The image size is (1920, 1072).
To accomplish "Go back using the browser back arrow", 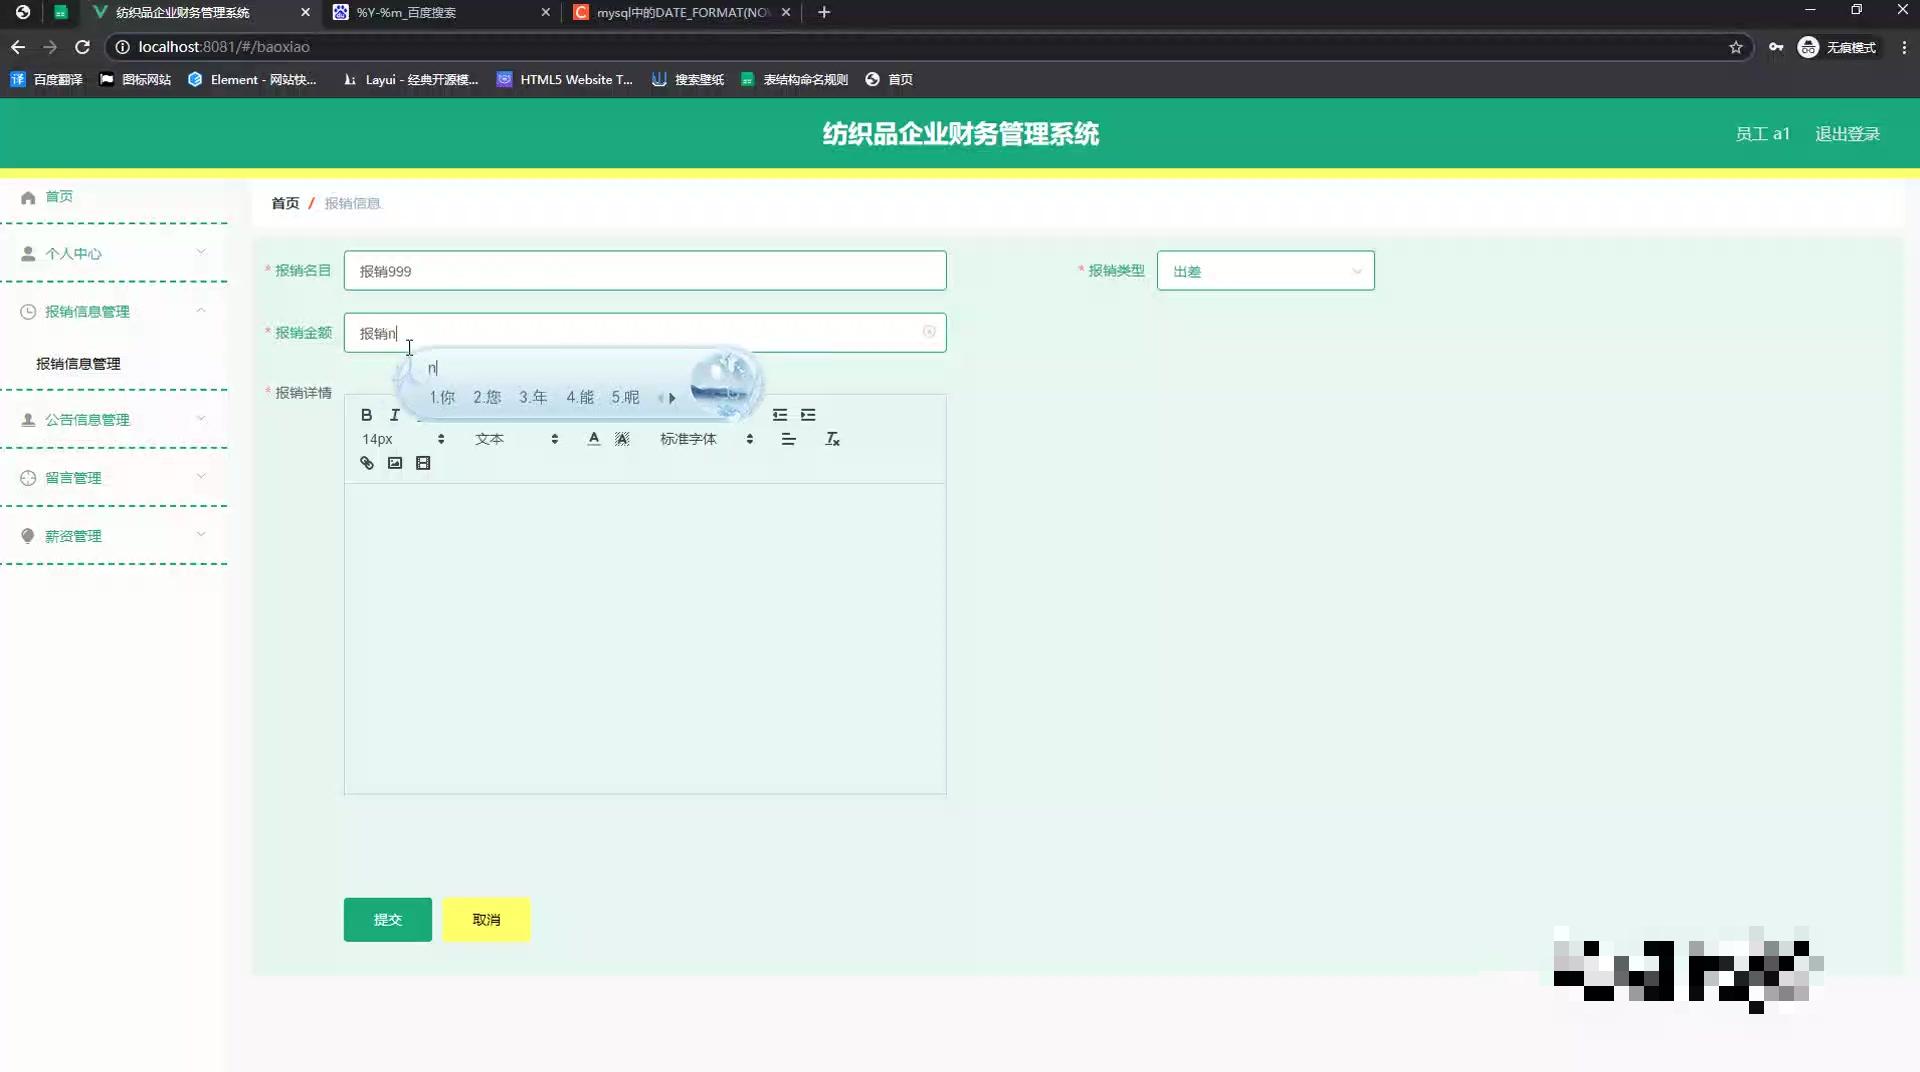I will coord(18,47).
